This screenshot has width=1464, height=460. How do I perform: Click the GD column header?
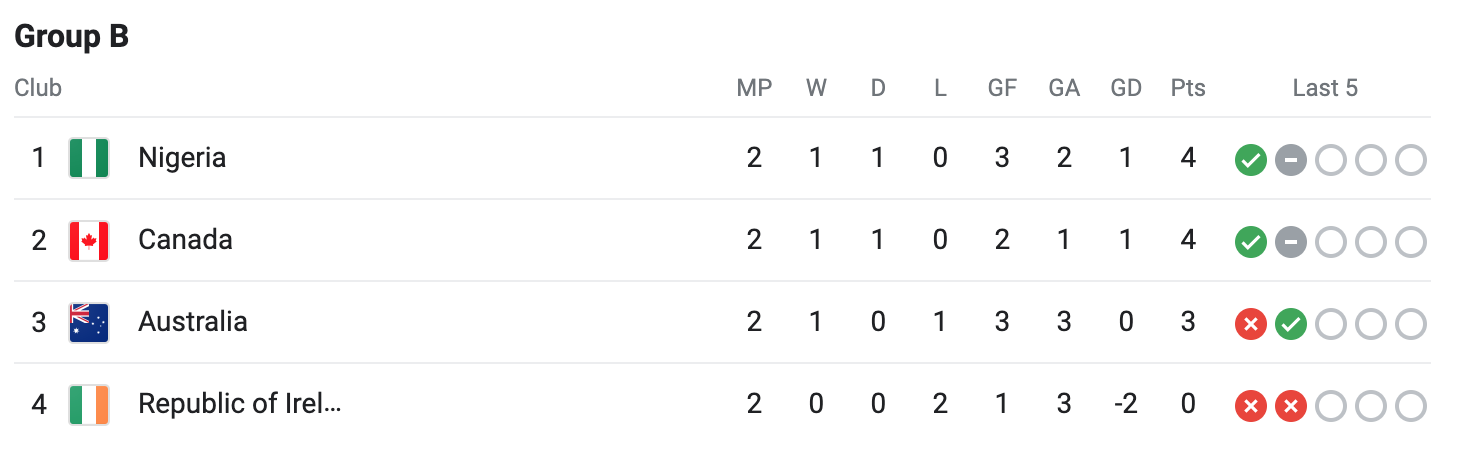[1126, 88]
